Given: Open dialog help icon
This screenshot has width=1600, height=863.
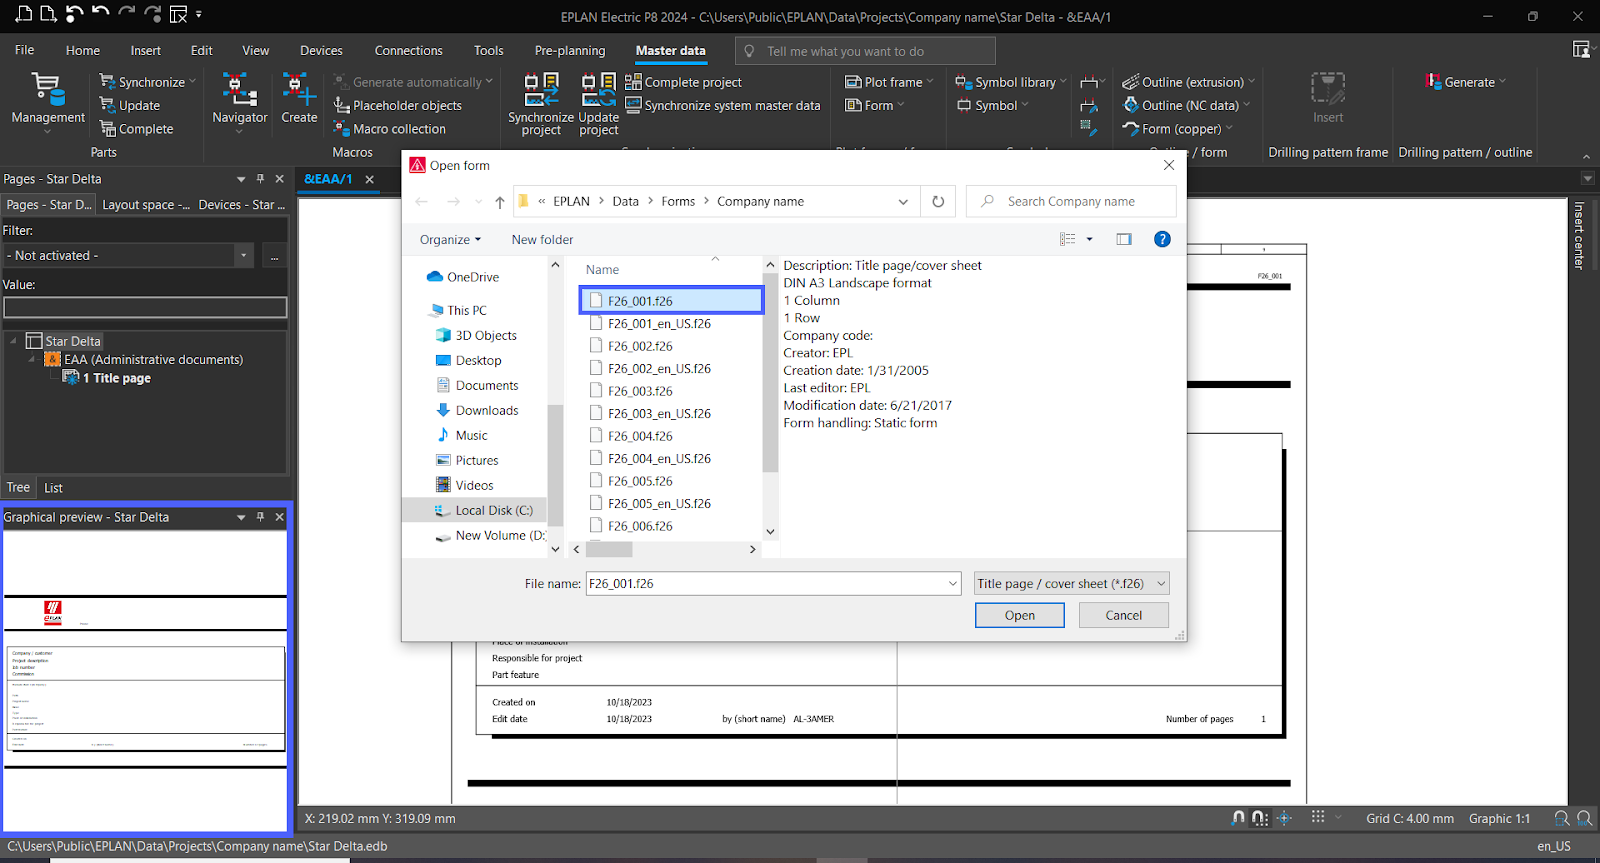Looking at the screenshot, I should pyautogui.click(x=1162, y=239).
